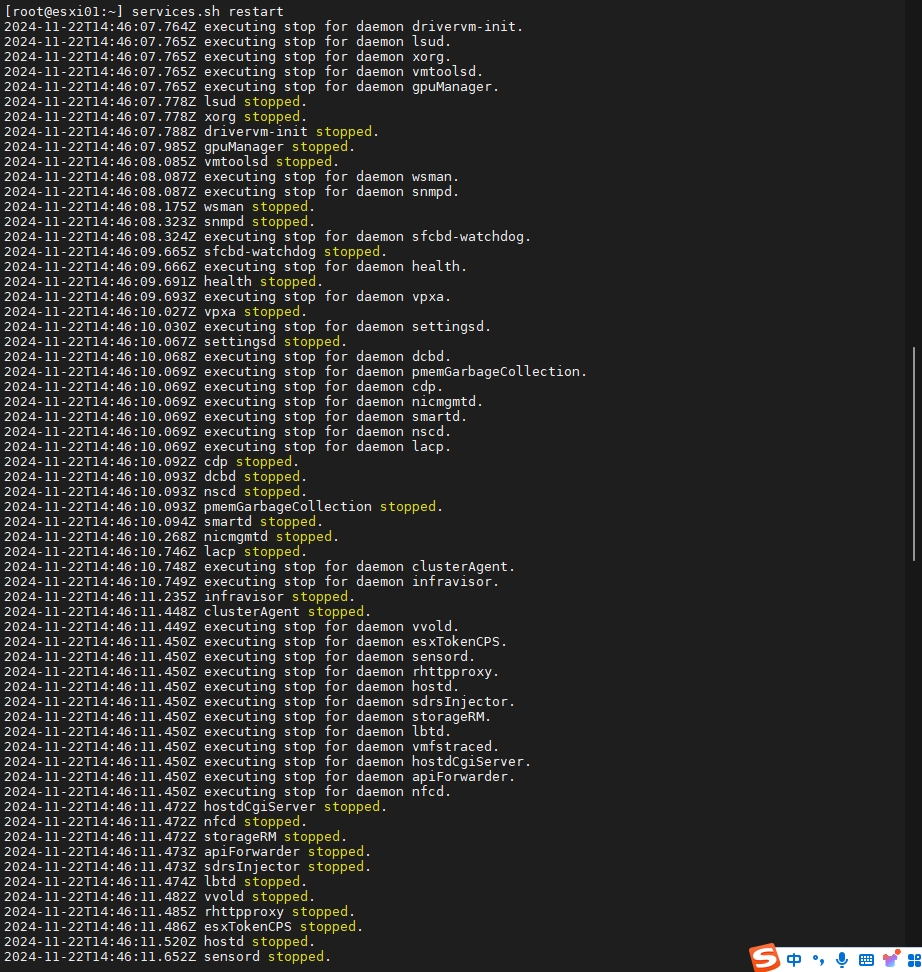Viewport: 922px width, 972px height.
Task: Click the 'infravisor stopped' log line
Action: pyautogui.click(x=277, y=596)
